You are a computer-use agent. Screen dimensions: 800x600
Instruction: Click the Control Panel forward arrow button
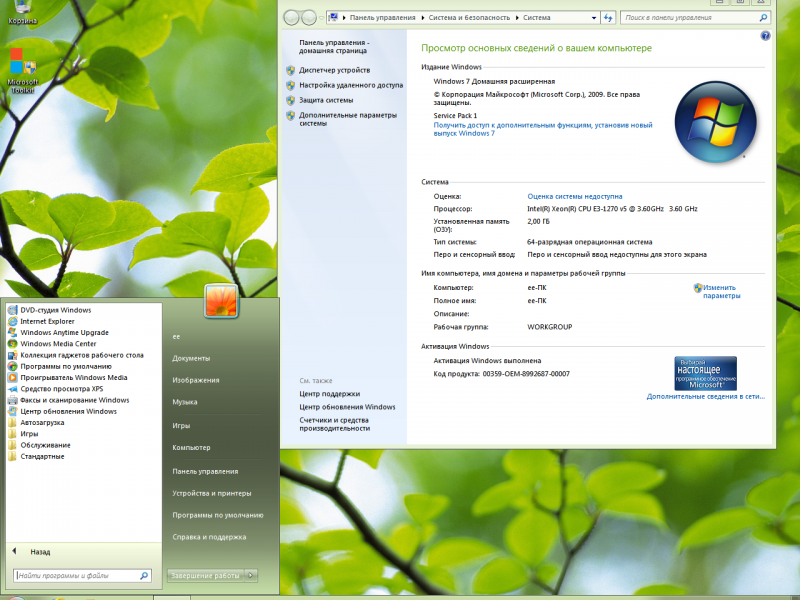coord(309,18)
